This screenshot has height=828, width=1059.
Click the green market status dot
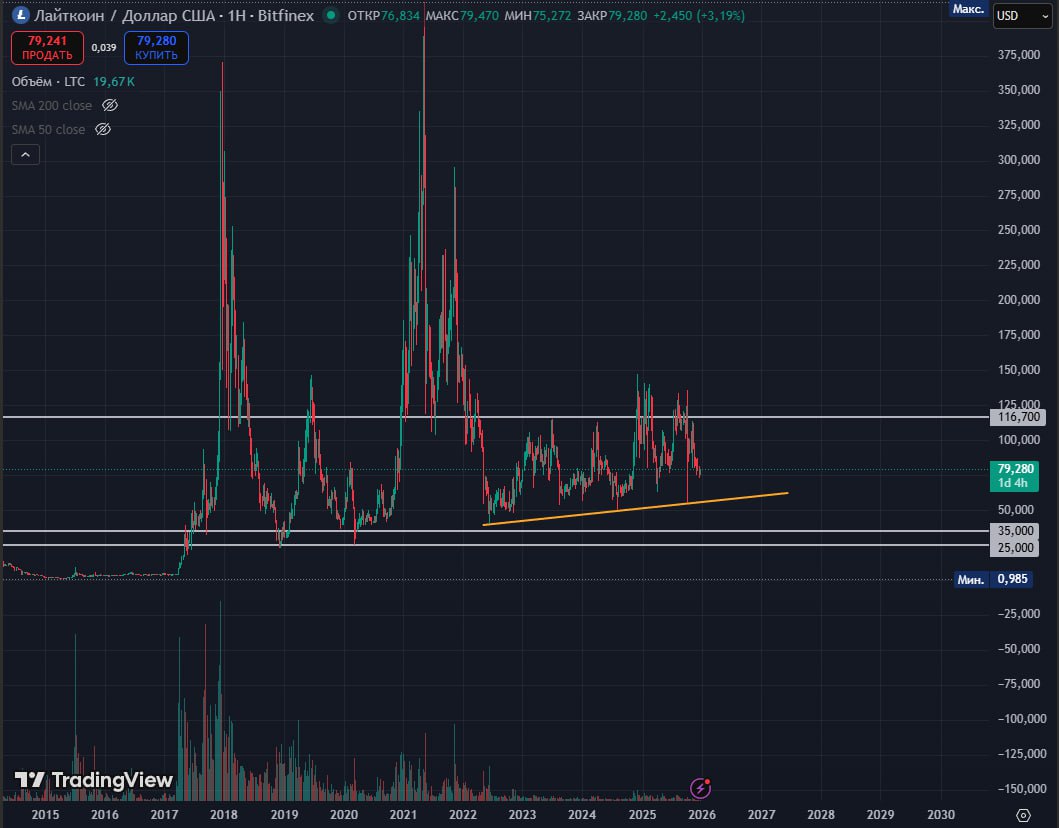click(329, 16)
